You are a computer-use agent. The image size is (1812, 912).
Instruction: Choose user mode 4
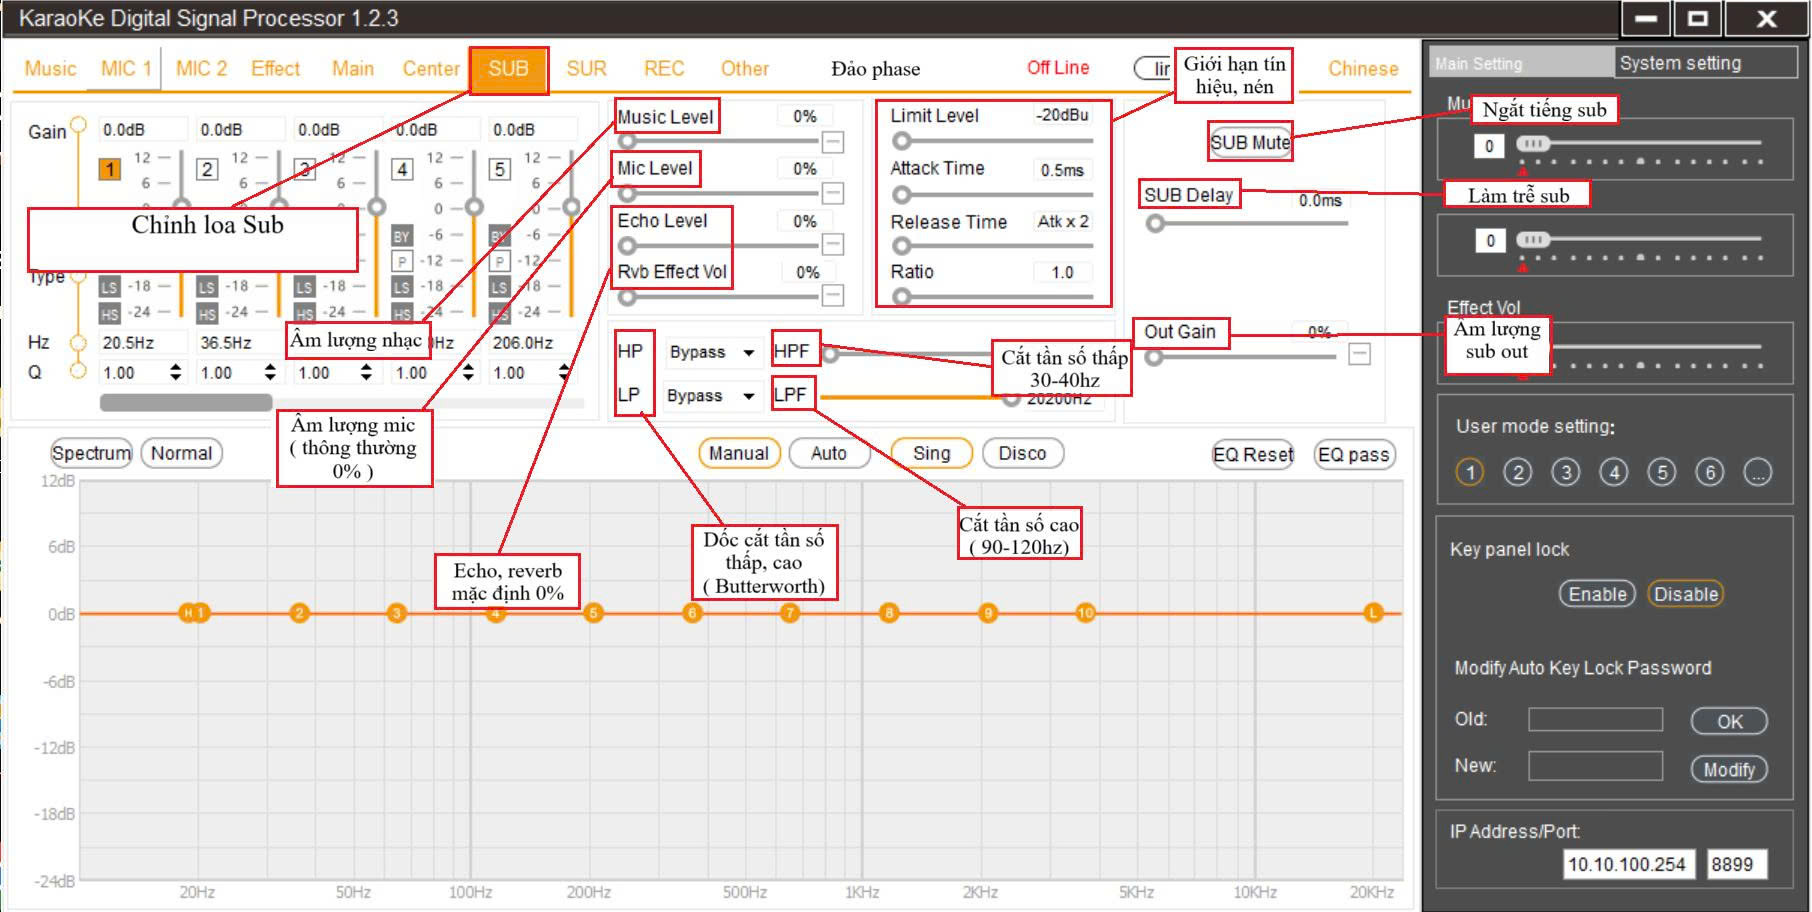click(x=1613, y=472)
